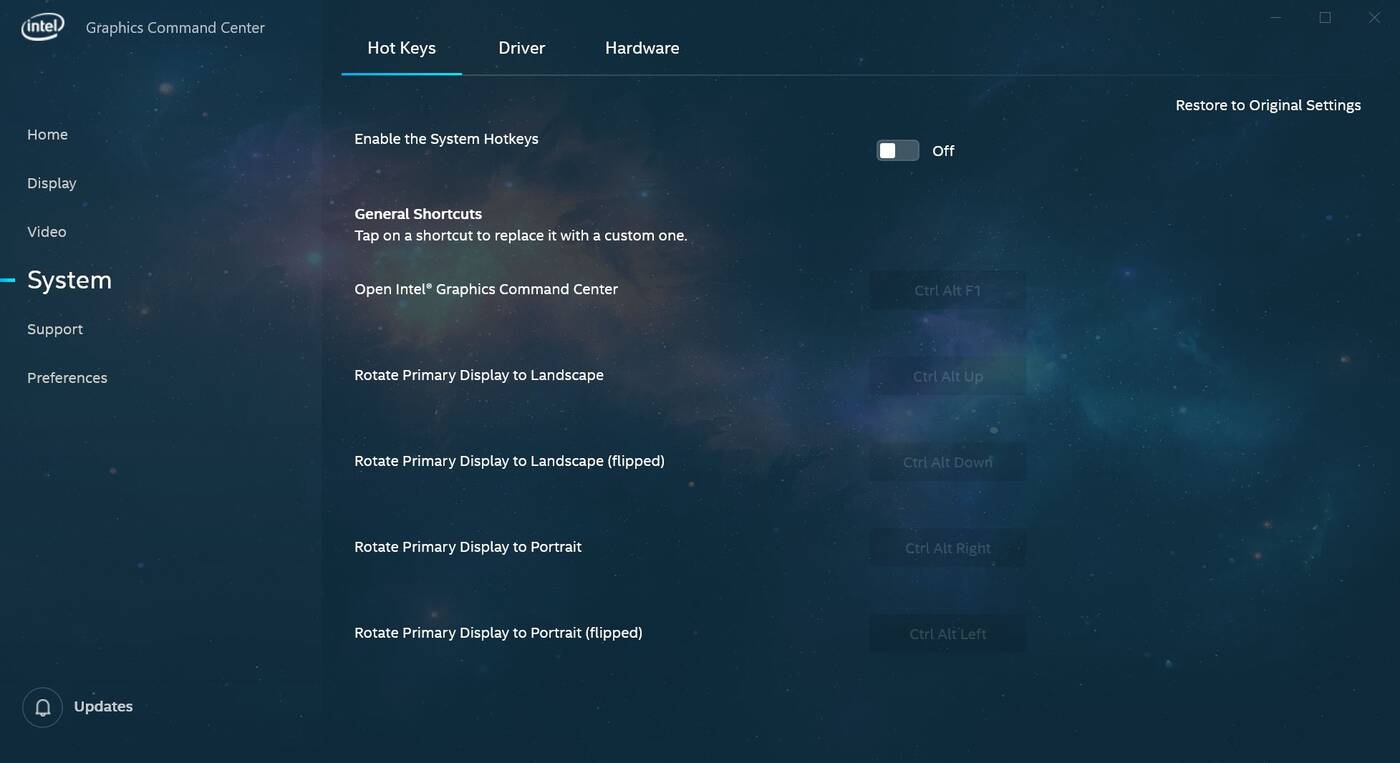This screenshot has width=1400, height=763.
Task: Maximize the Graphics Command Center window
Action: [1325, 18]
